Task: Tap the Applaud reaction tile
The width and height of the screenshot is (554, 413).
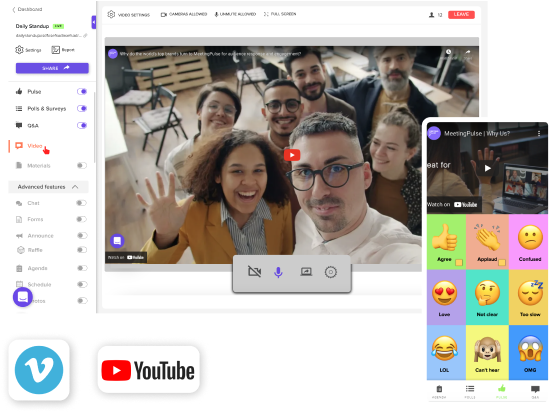Action: [x=488, y=242]
